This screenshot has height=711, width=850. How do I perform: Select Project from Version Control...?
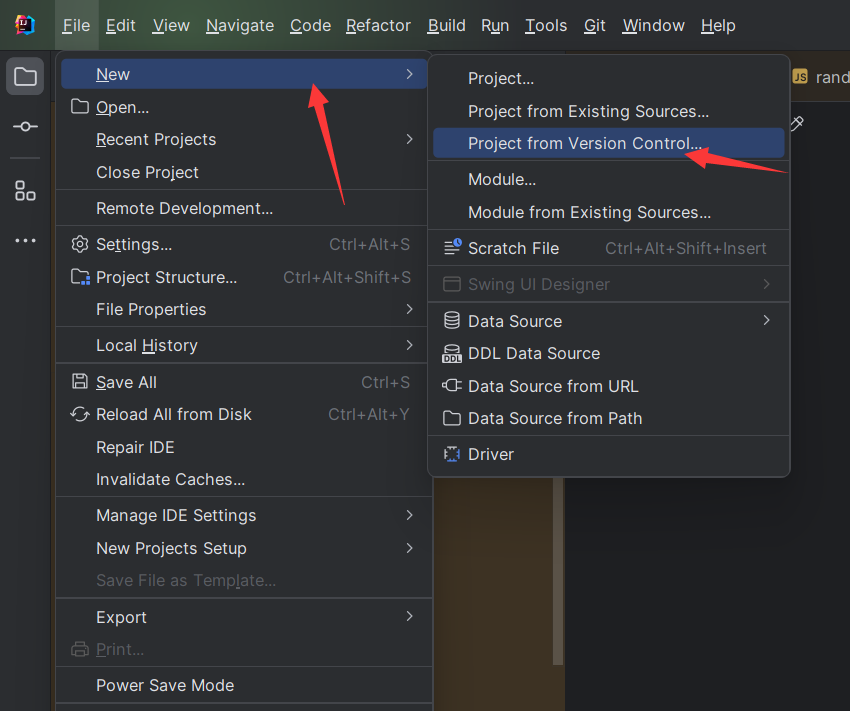tap(609, 143)
